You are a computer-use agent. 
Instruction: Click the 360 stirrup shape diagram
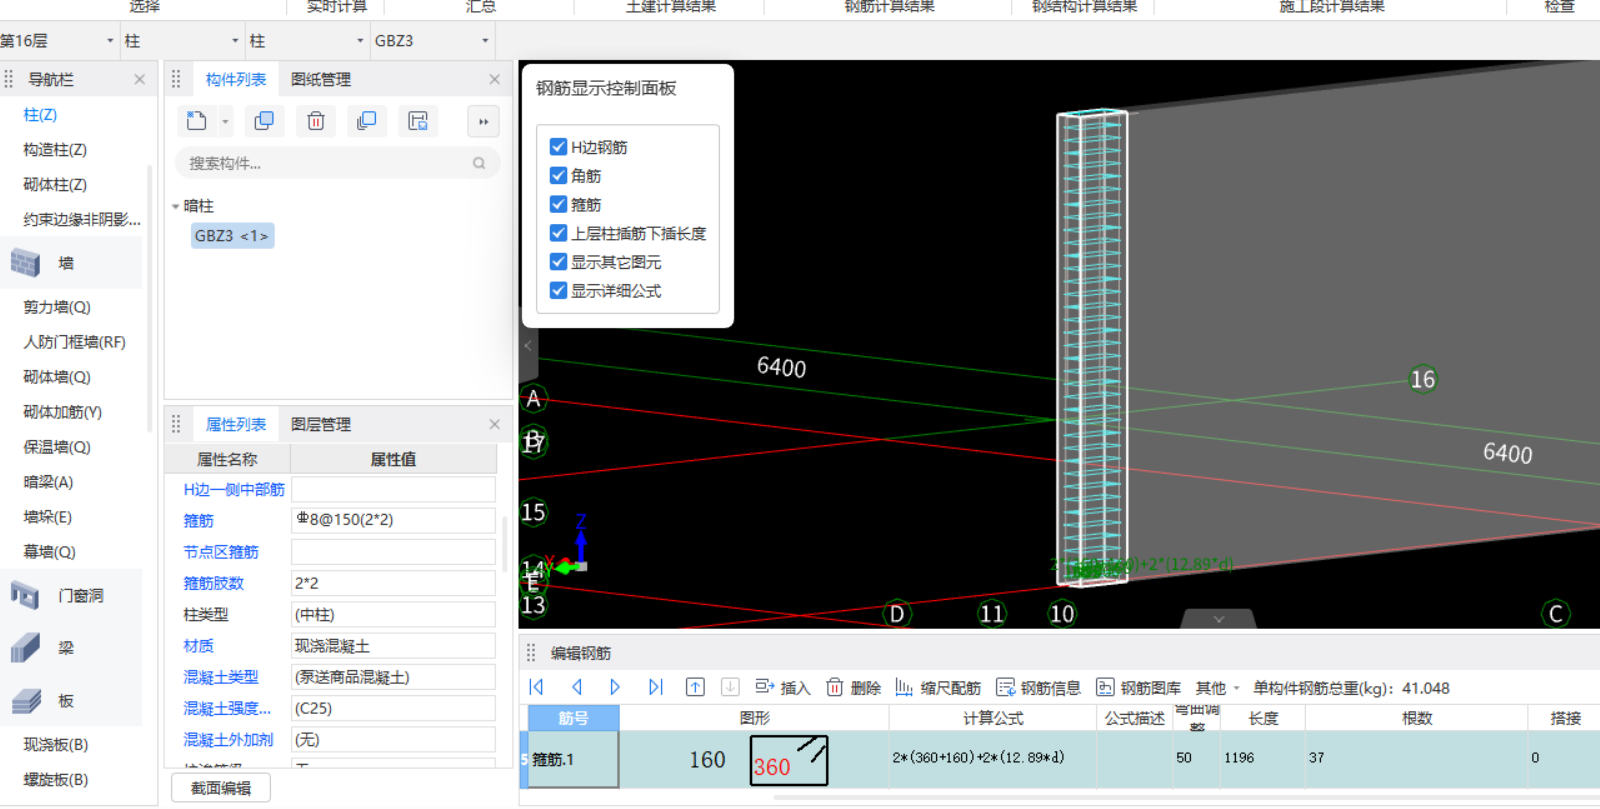[x=789, y=760]
